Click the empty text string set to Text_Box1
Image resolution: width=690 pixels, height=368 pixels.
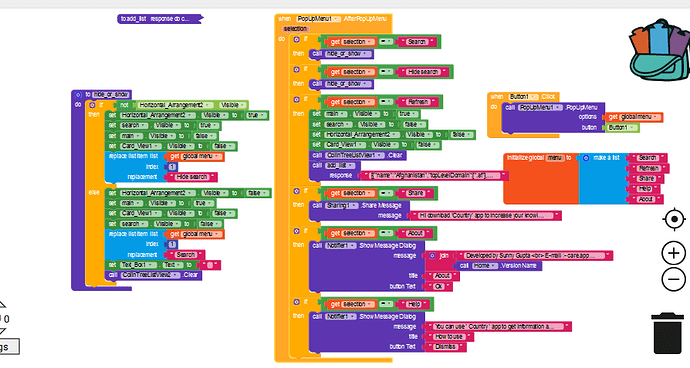(x=209, y=265)
